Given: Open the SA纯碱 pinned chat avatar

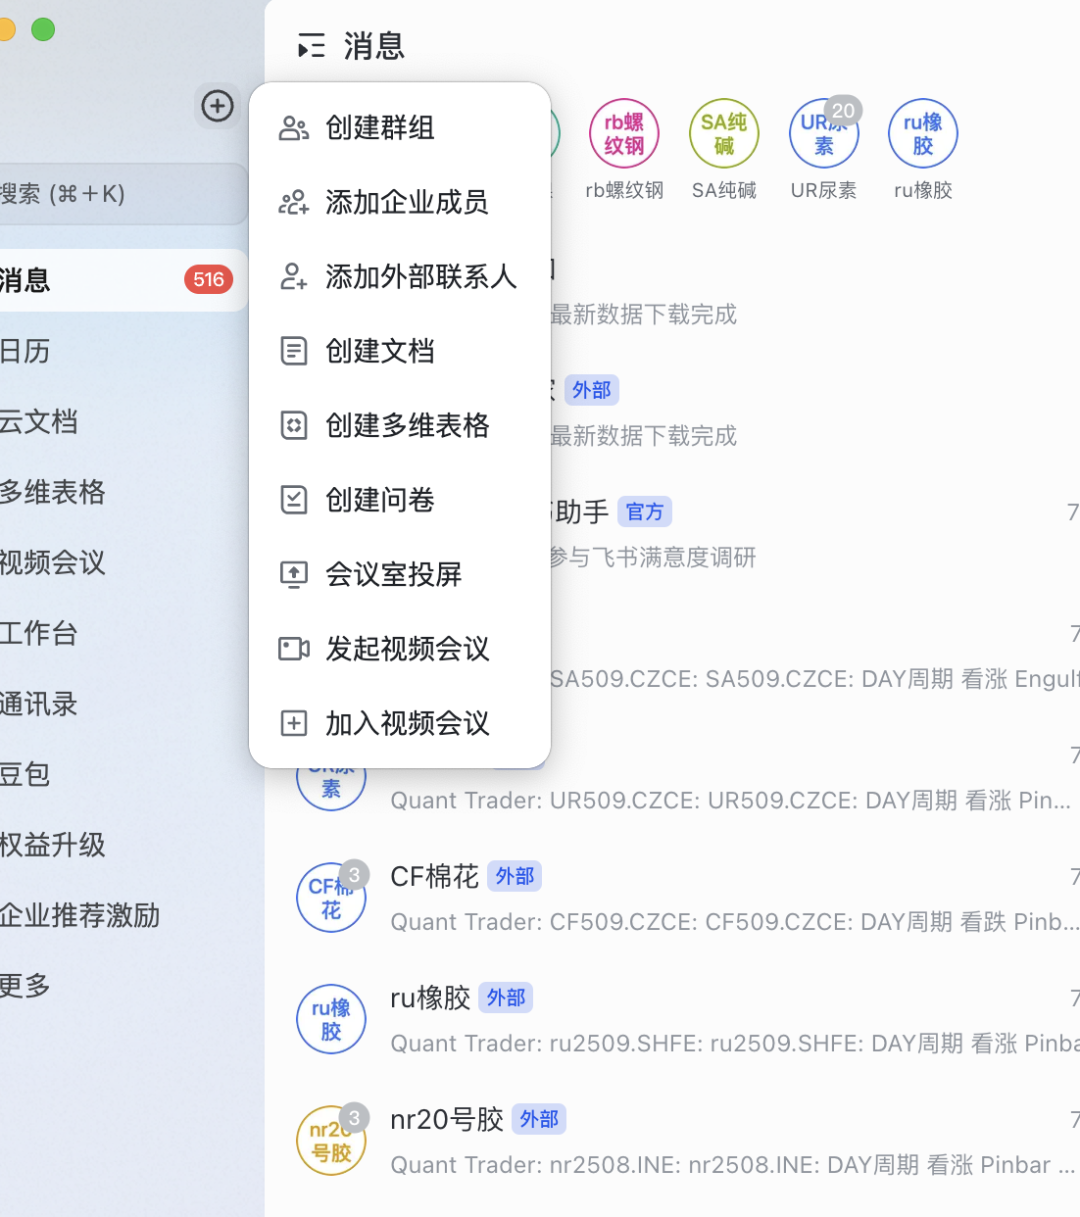Looking at the screenshot, I should coord(724,134).
